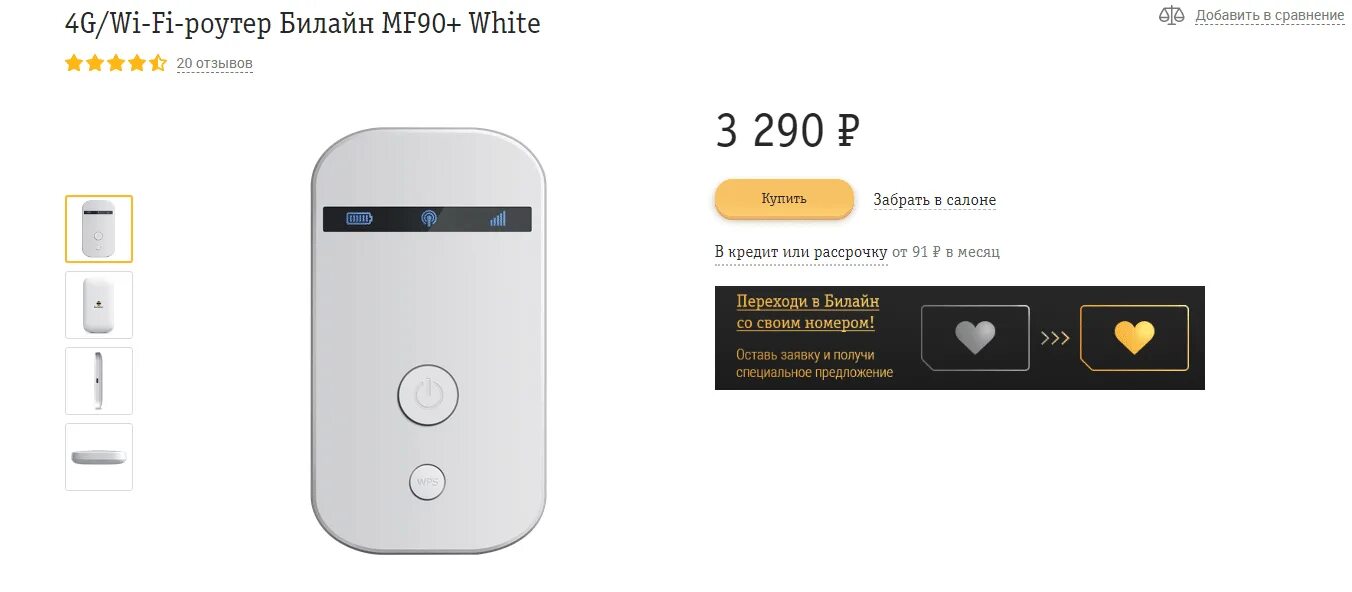Select the side view router thumbnail
1352x592 pixels.
99,381
